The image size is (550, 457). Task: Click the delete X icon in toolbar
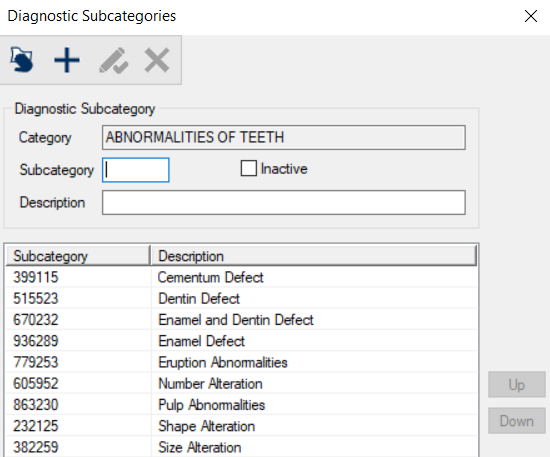click(157, 60)
